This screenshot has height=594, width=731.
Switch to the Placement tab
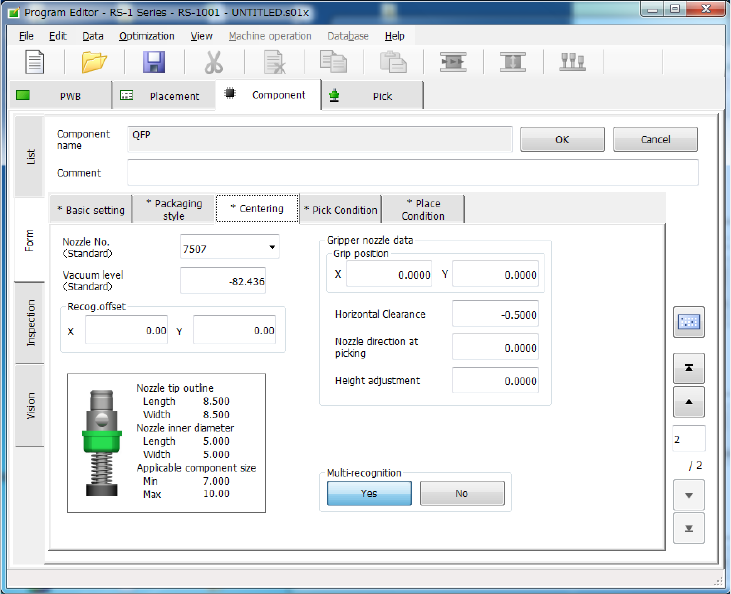click(164, 96)
